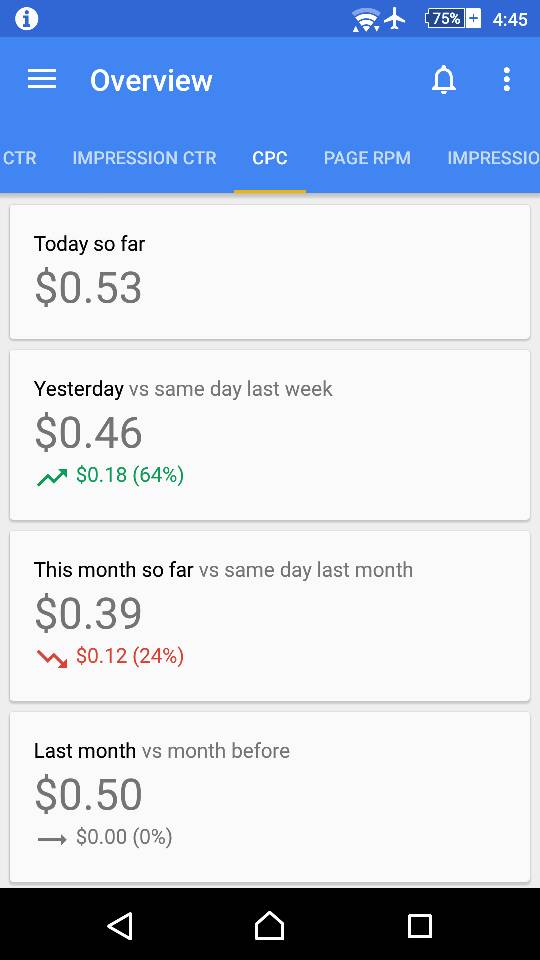
Task: Select the CPC tab
Action: pos(270,158)
